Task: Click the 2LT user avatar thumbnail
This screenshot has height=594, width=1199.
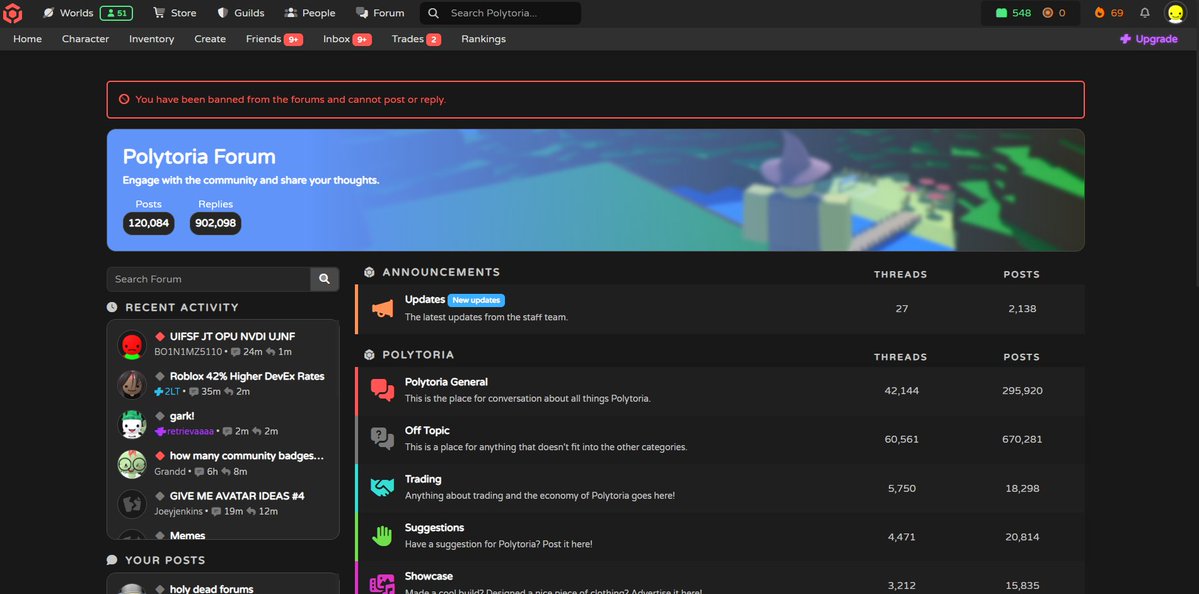Action: pyautogui.click(x=132, y=385)
